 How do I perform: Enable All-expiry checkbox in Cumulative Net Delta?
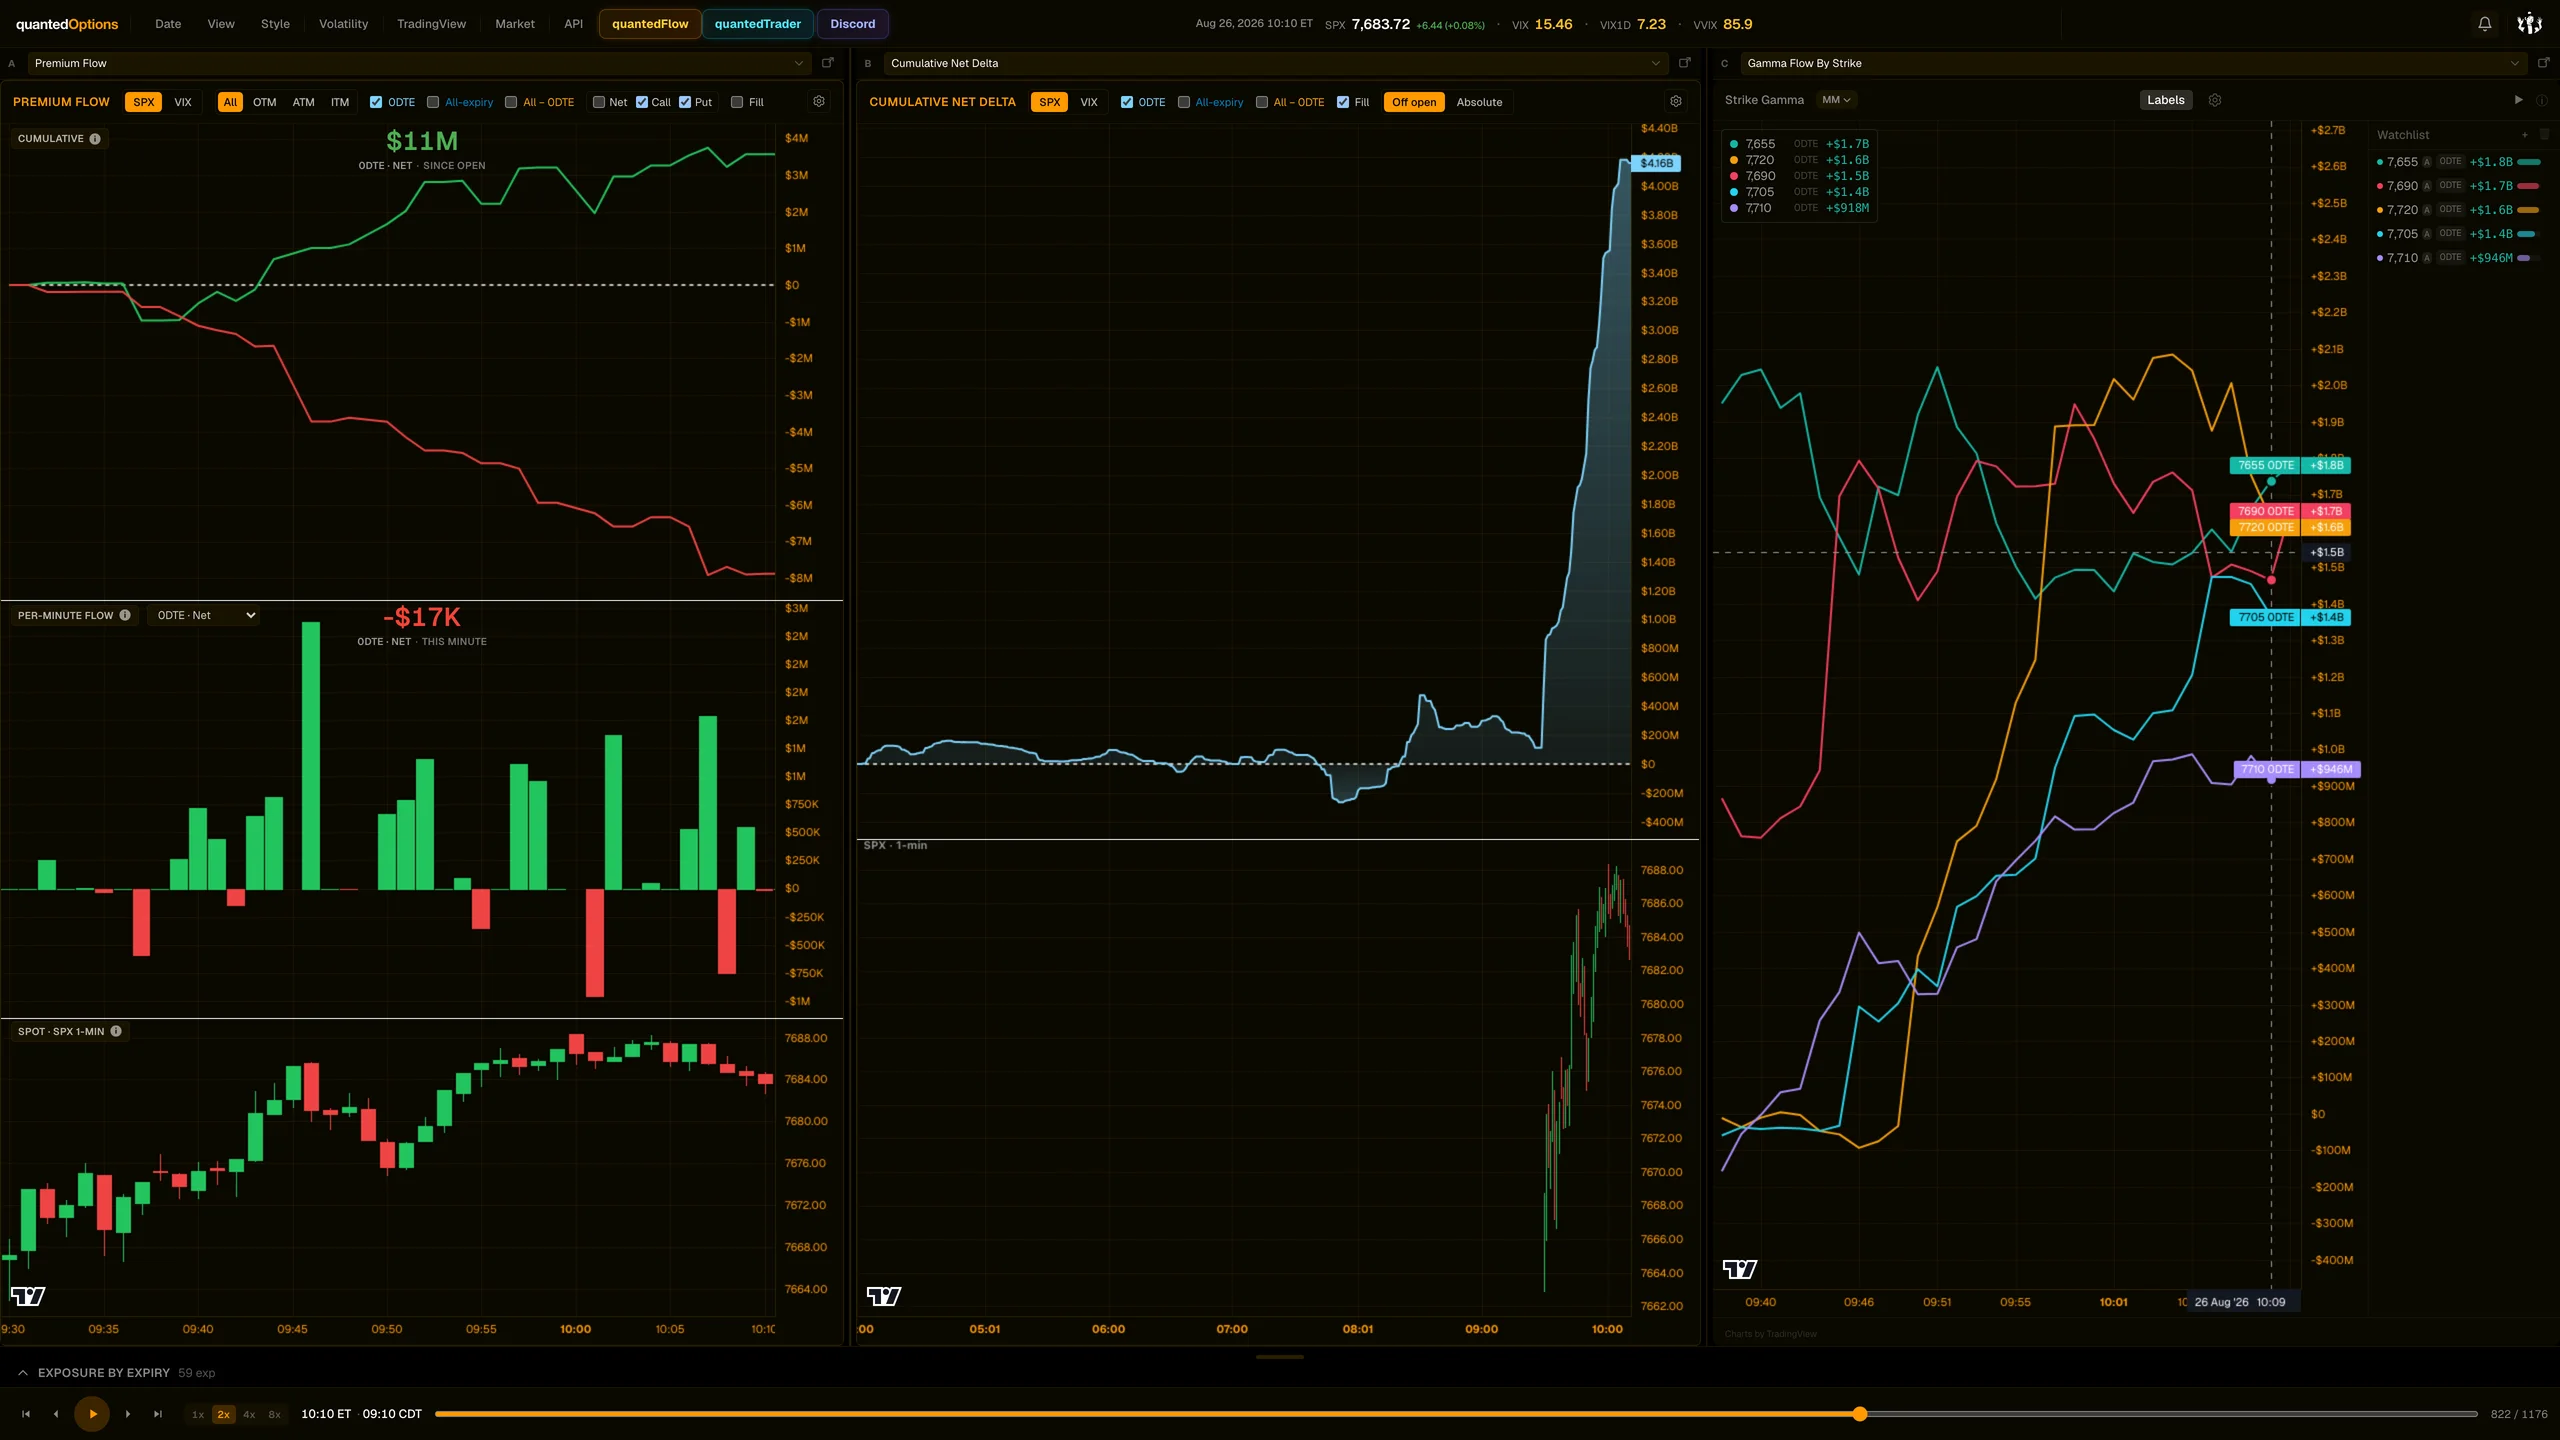tap(1184, 102)
